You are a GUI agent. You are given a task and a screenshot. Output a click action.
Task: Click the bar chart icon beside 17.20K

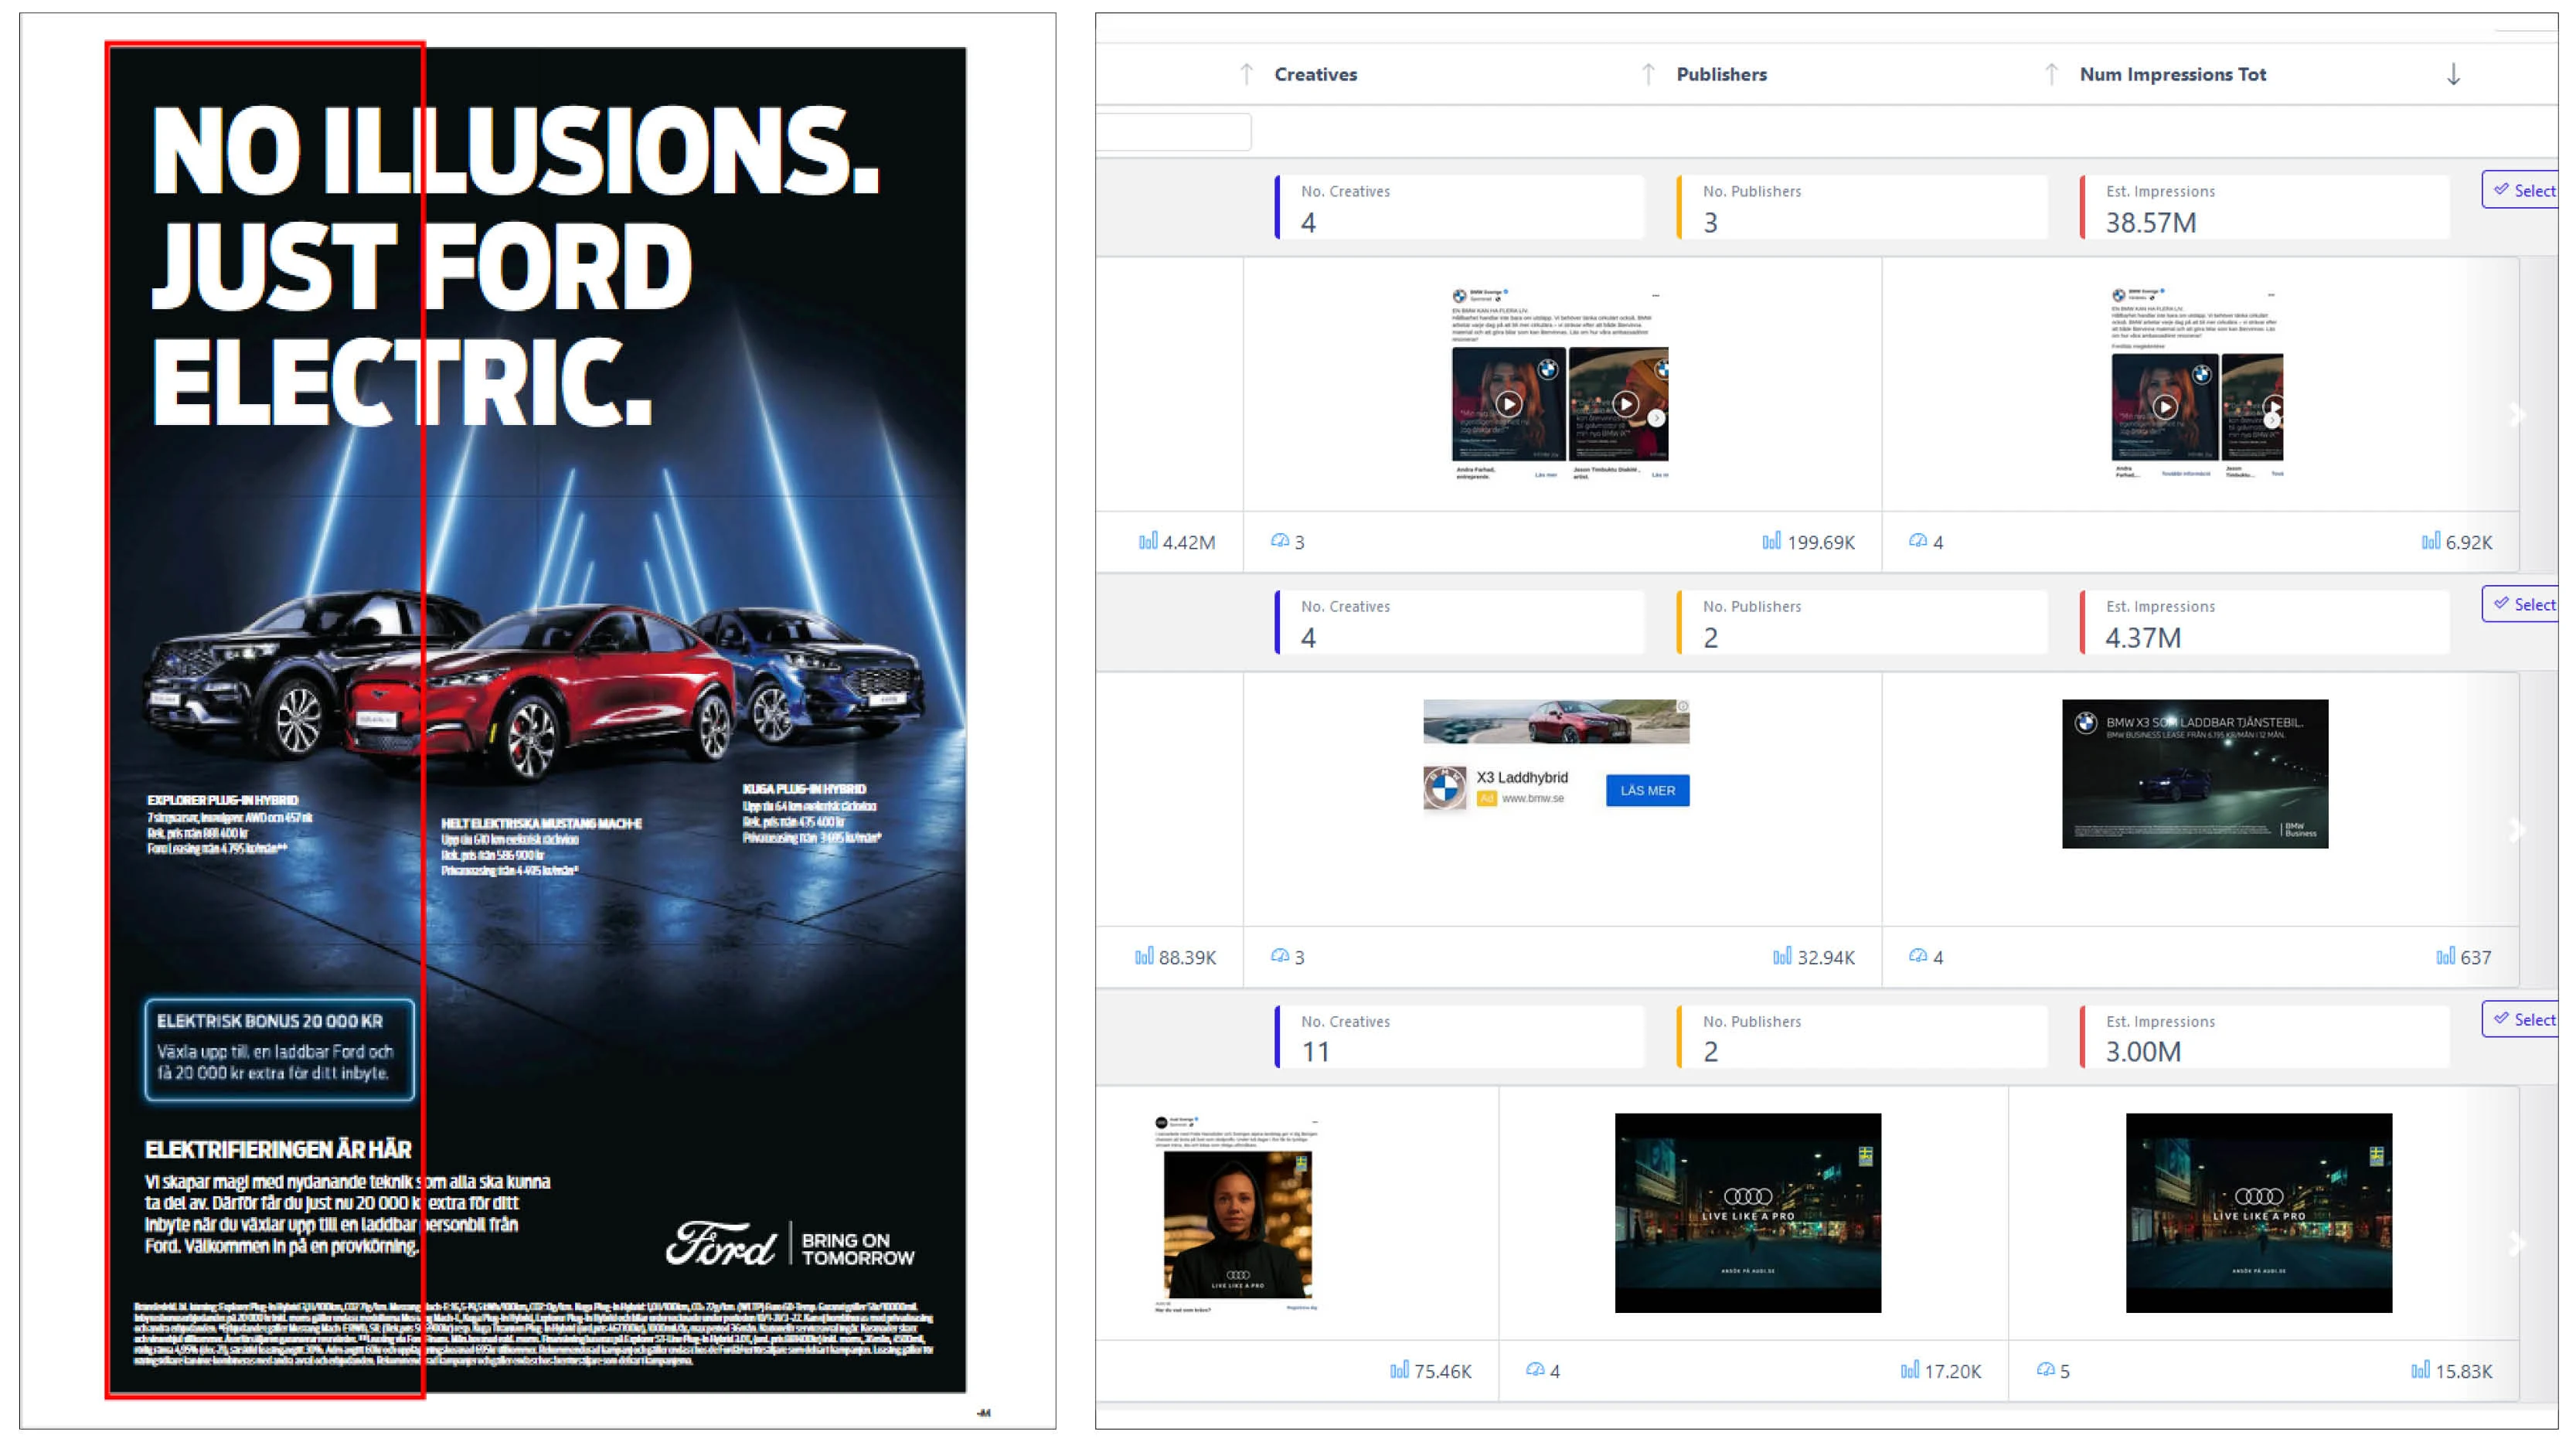(1909, 1370)
